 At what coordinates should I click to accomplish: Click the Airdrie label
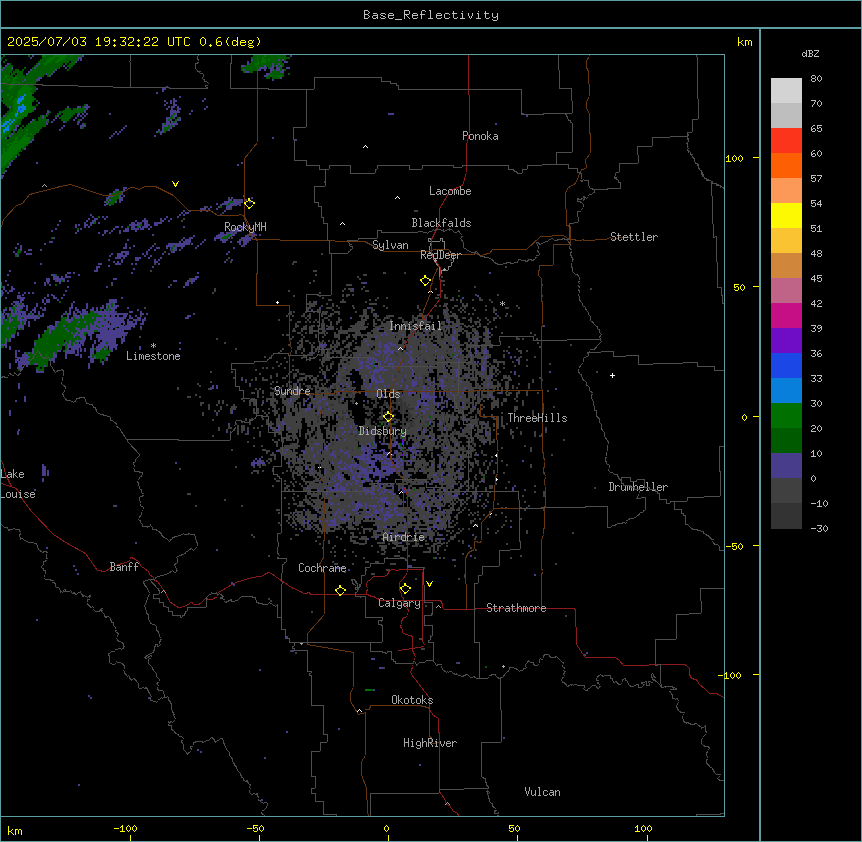404,537
